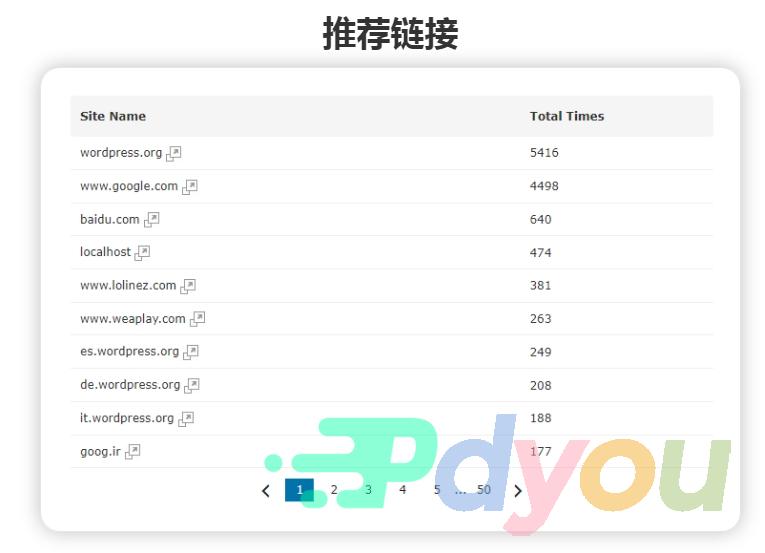Open external link icon beside it.wordpress.org
This screenshot has height=553, width=765.
pos(186,419)
